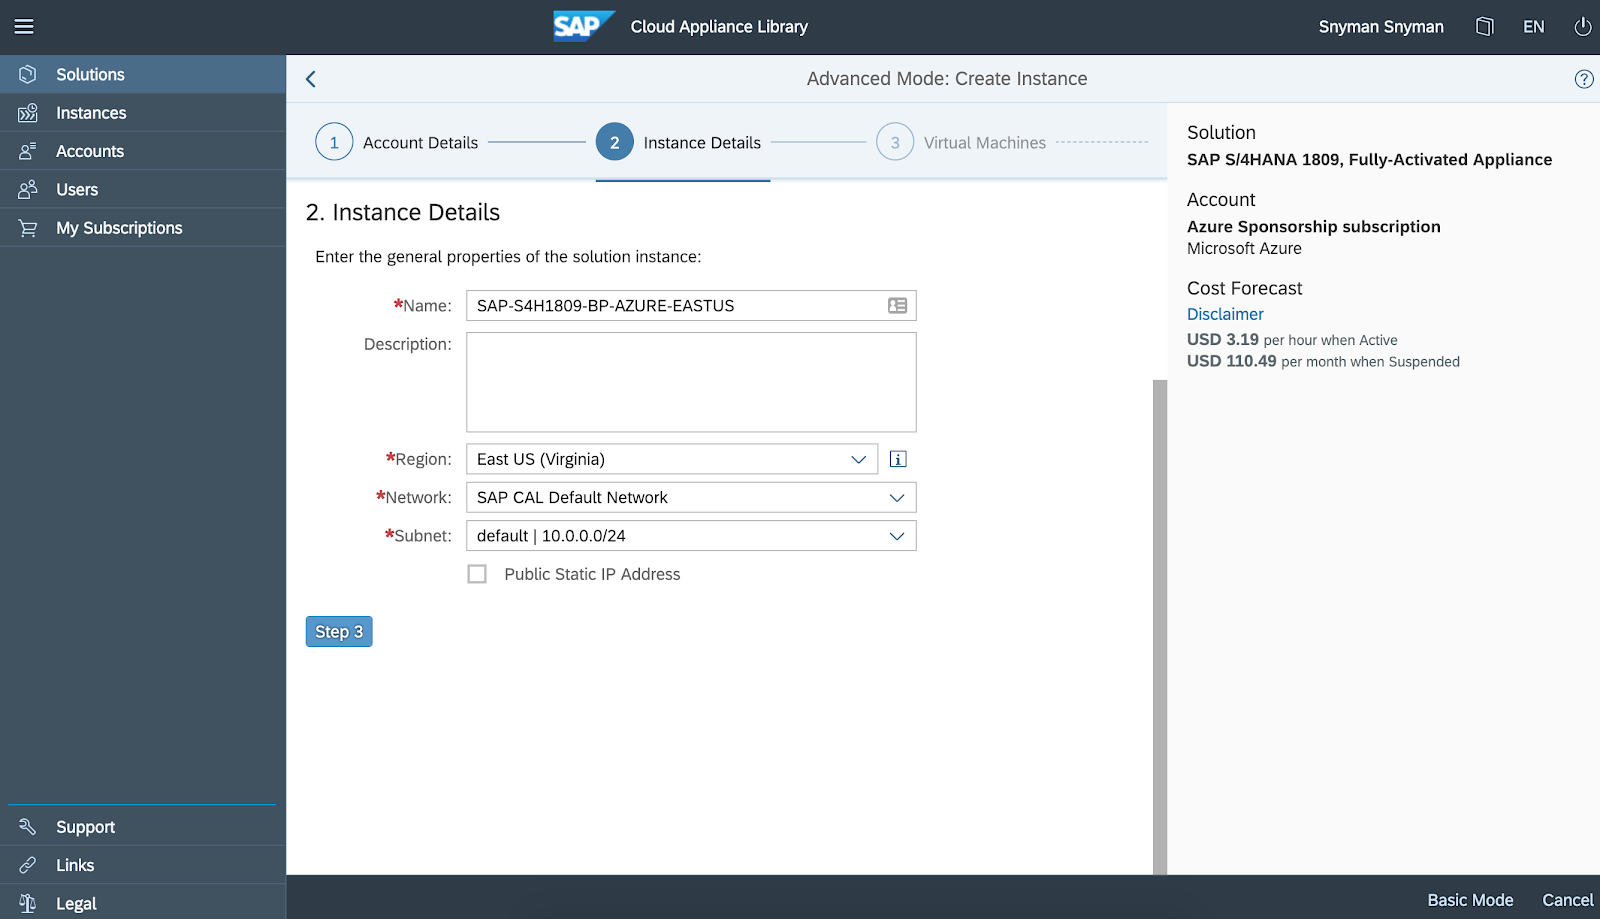The width and height of the screenshot is (1600, 919).
Task: Open Links in the sidebar
Action: pyautogui.click(x=143, y=865)
